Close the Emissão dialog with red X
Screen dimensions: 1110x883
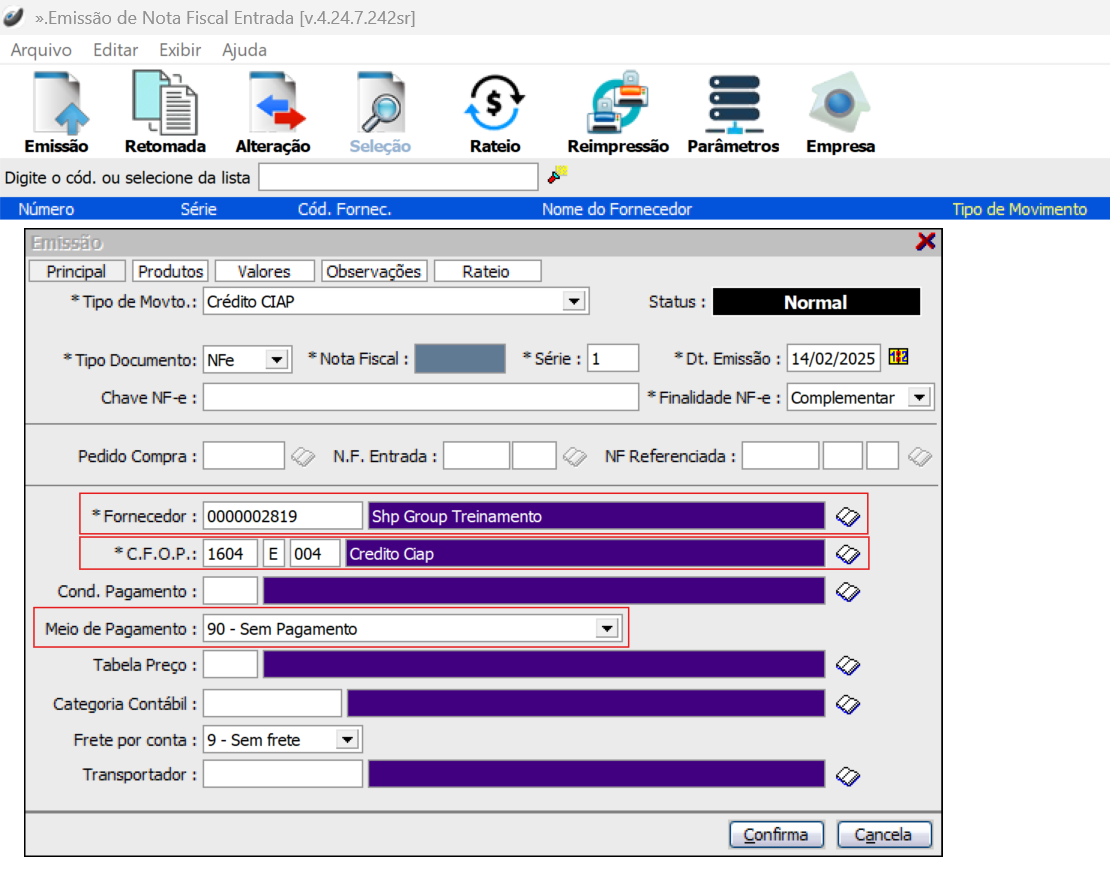926,241
